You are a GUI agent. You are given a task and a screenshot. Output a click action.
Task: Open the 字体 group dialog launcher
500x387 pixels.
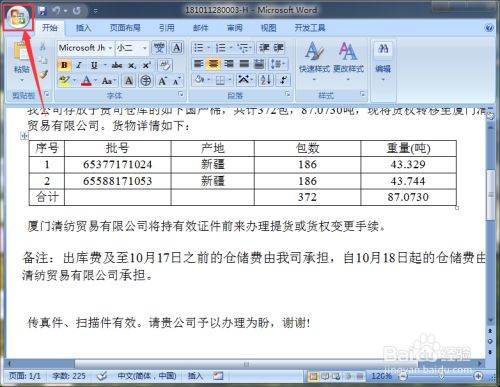click(181, 94)
